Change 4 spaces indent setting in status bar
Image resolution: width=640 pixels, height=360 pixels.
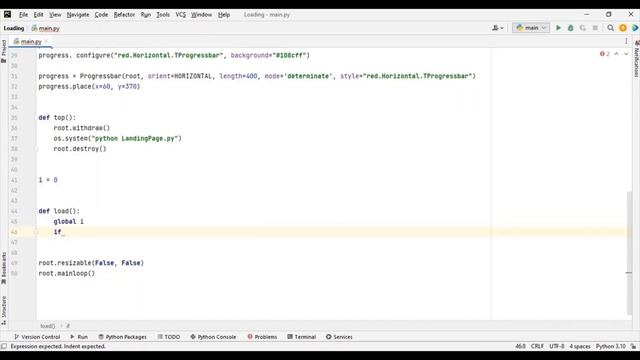580,346
